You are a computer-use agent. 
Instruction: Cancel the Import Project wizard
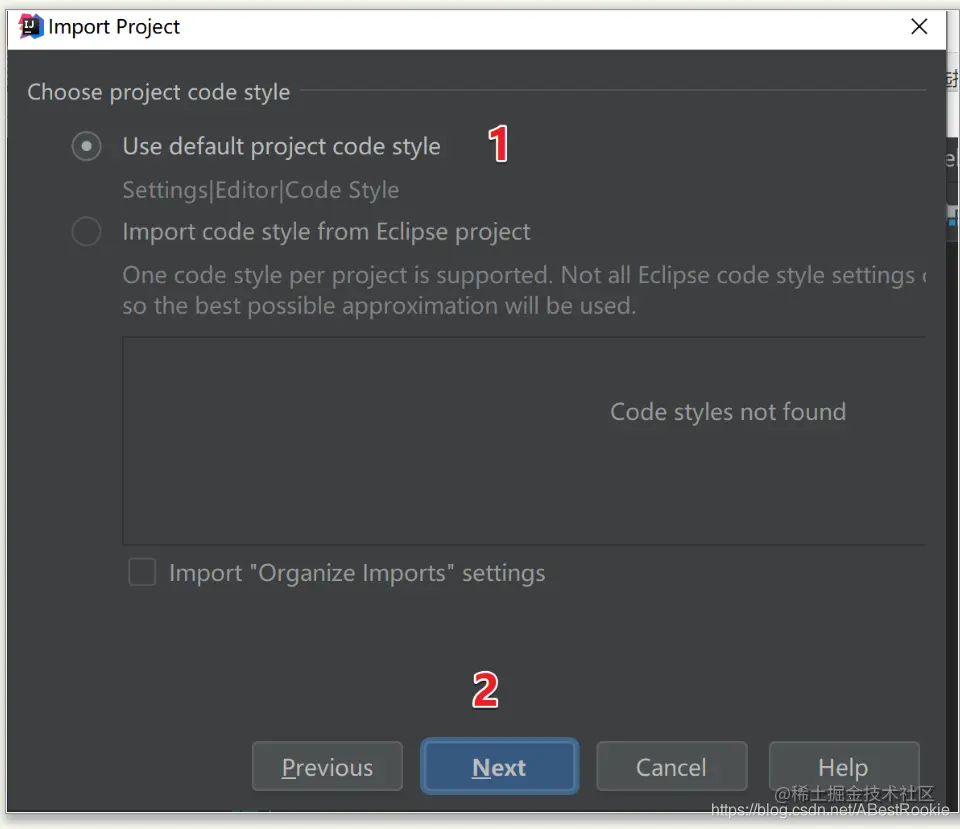pyautogui.click(x=672, y=767)
